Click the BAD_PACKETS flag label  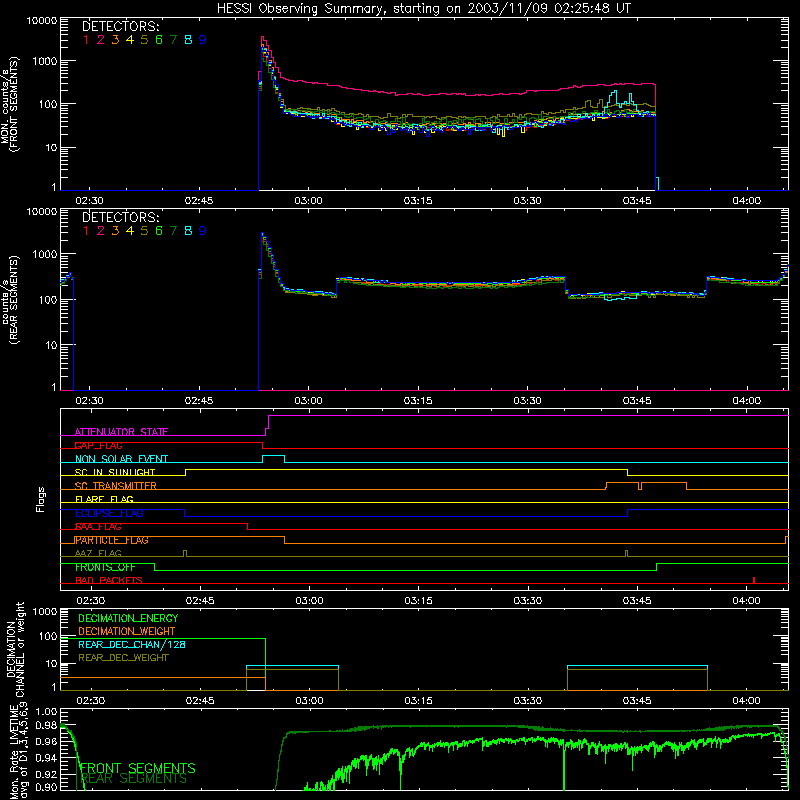coord(109,580)
